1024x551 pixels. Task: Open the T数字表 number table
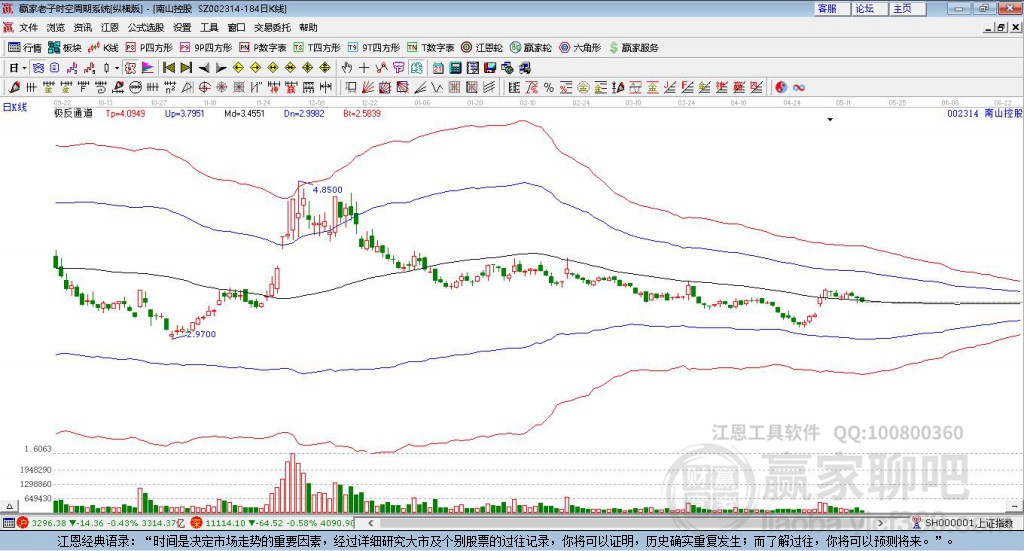[430, 48]
